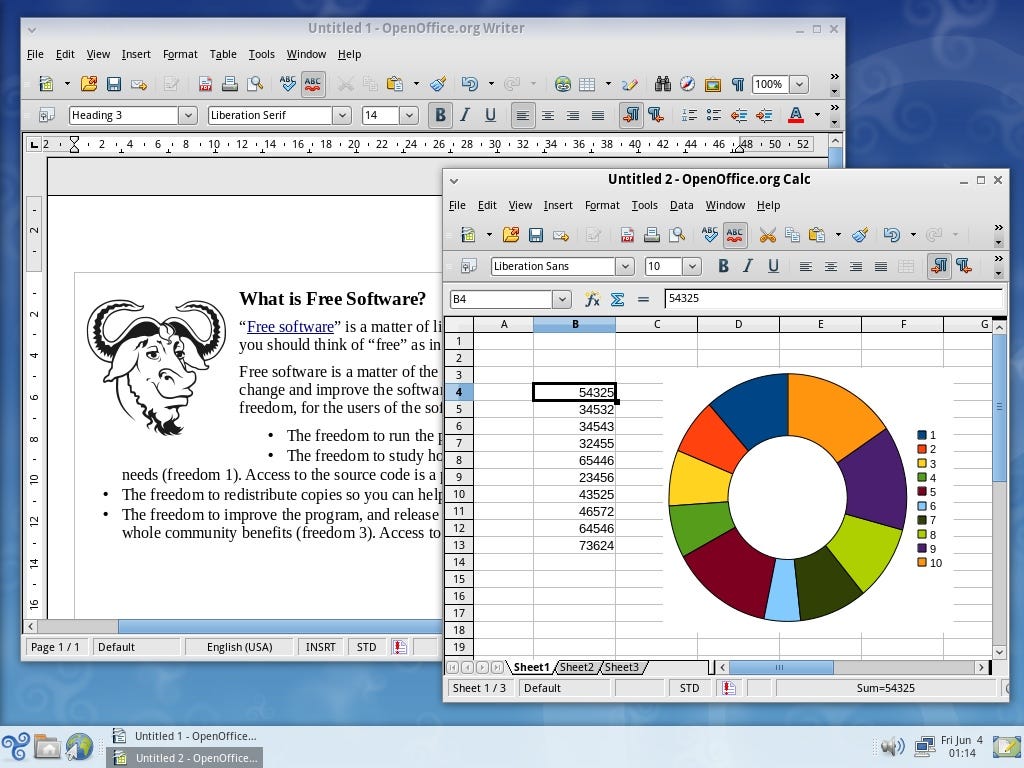Click the Calc formula input line showing 54325
This screenshot has height=768, width=1024.
click(x=833, y=298)
